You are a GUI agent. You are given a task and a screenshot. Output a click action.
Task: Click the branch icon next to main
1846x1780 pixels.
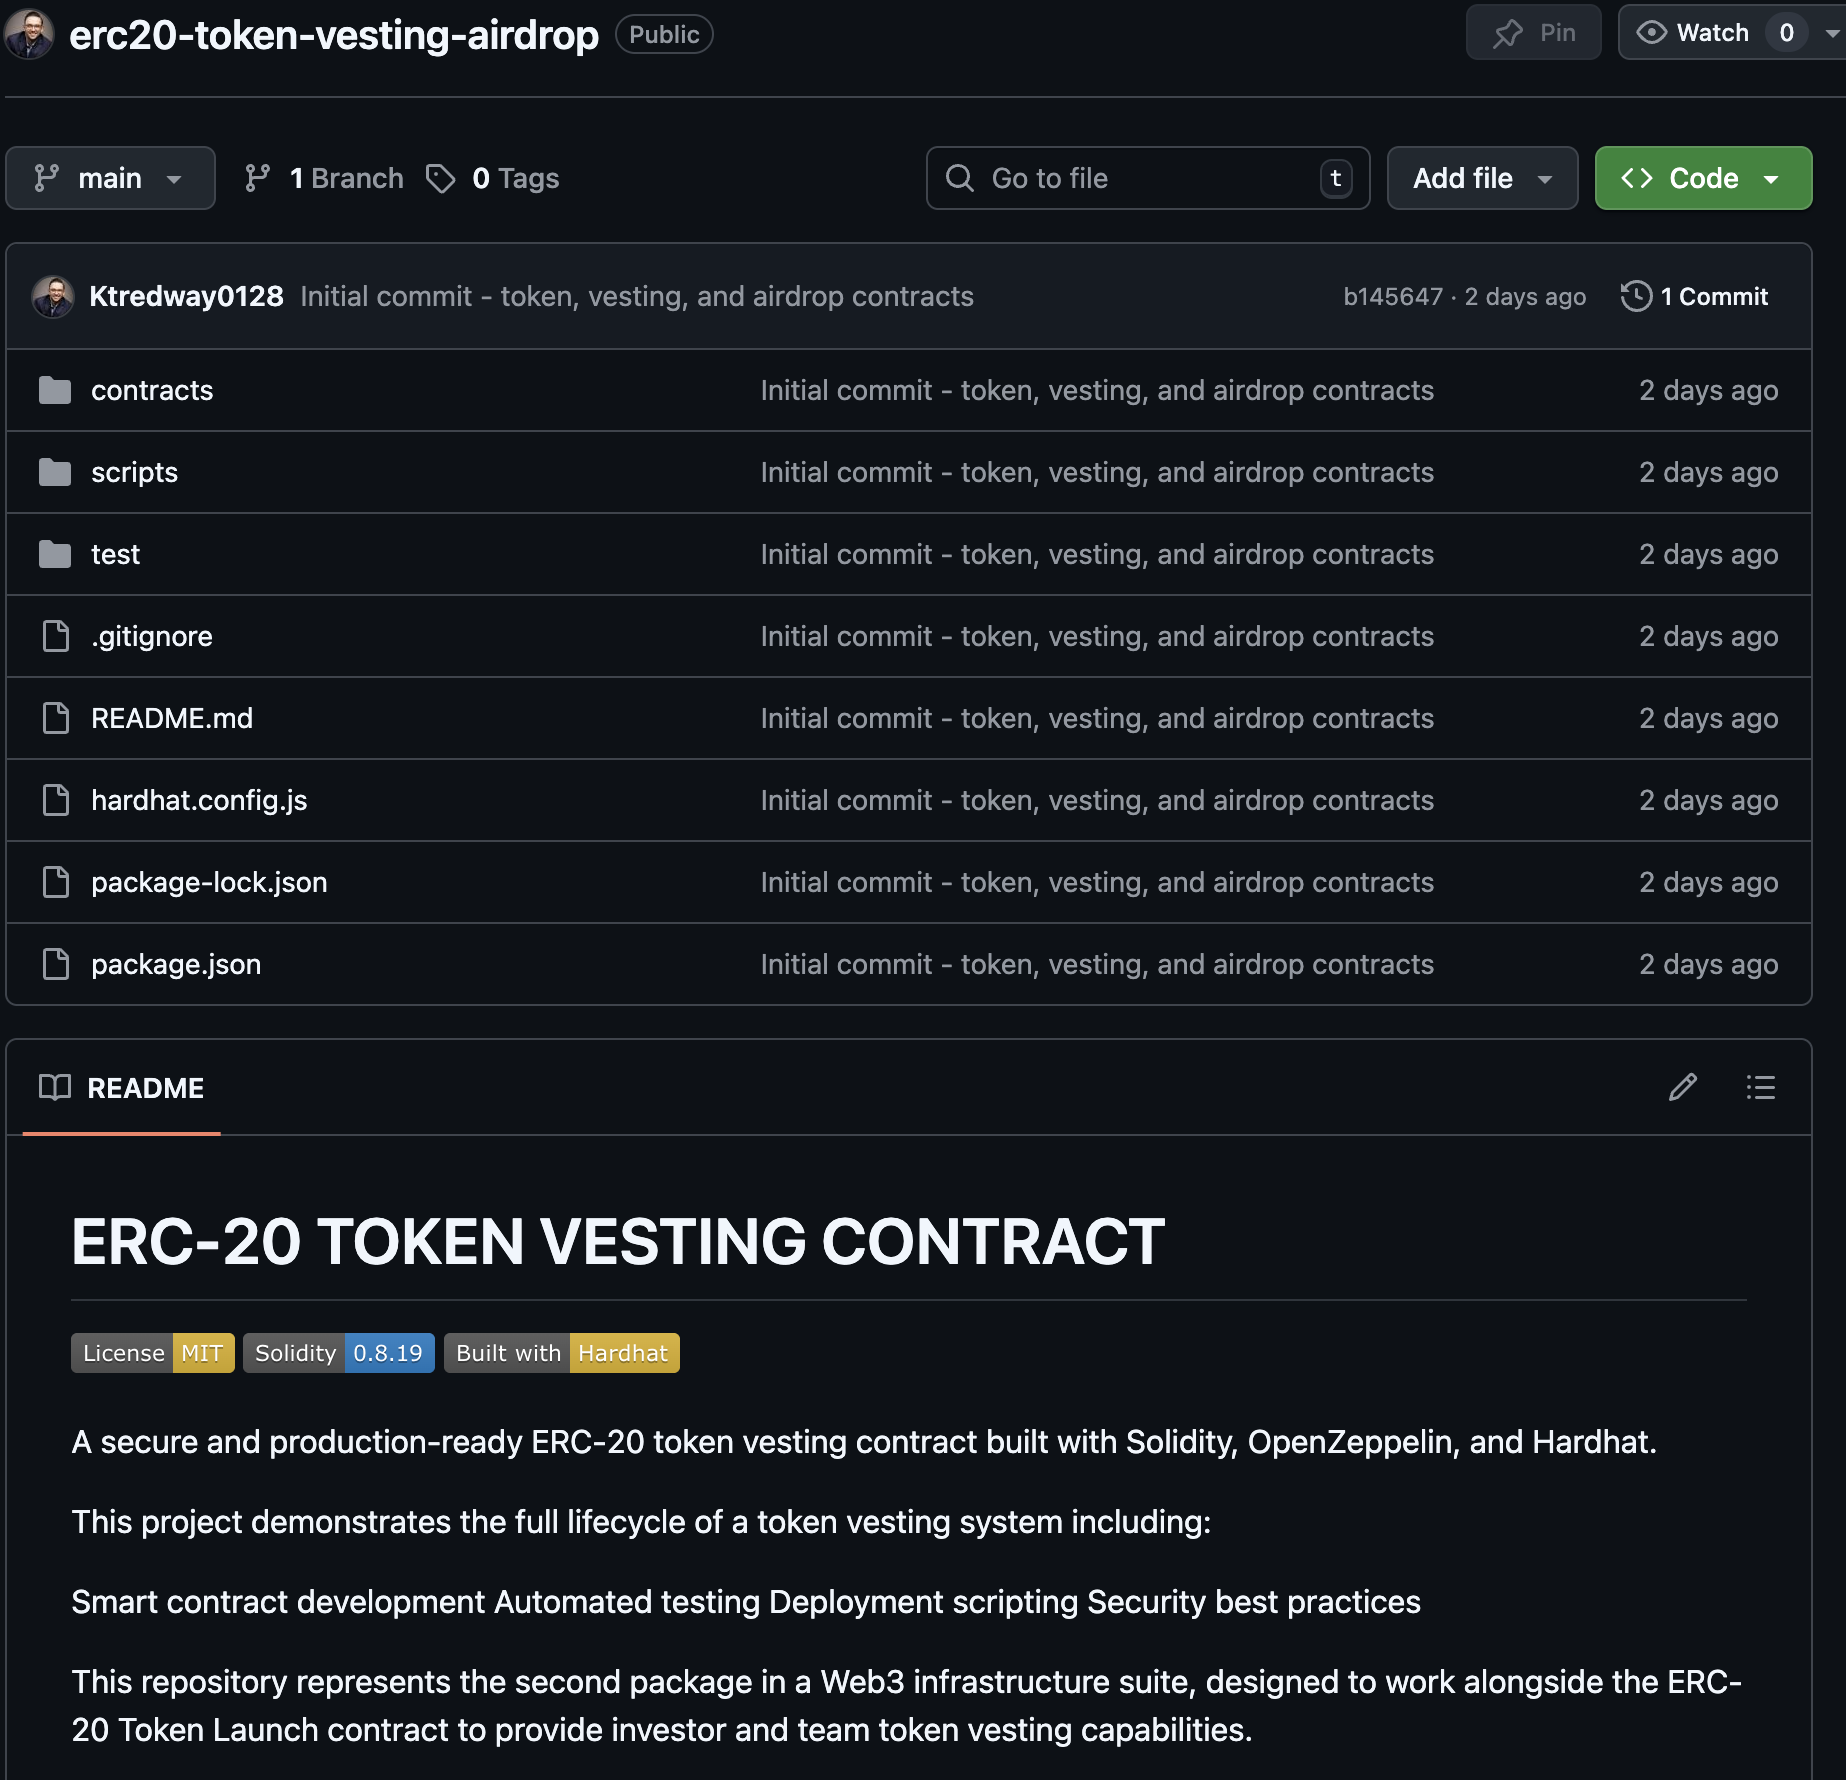pos(259,177)
